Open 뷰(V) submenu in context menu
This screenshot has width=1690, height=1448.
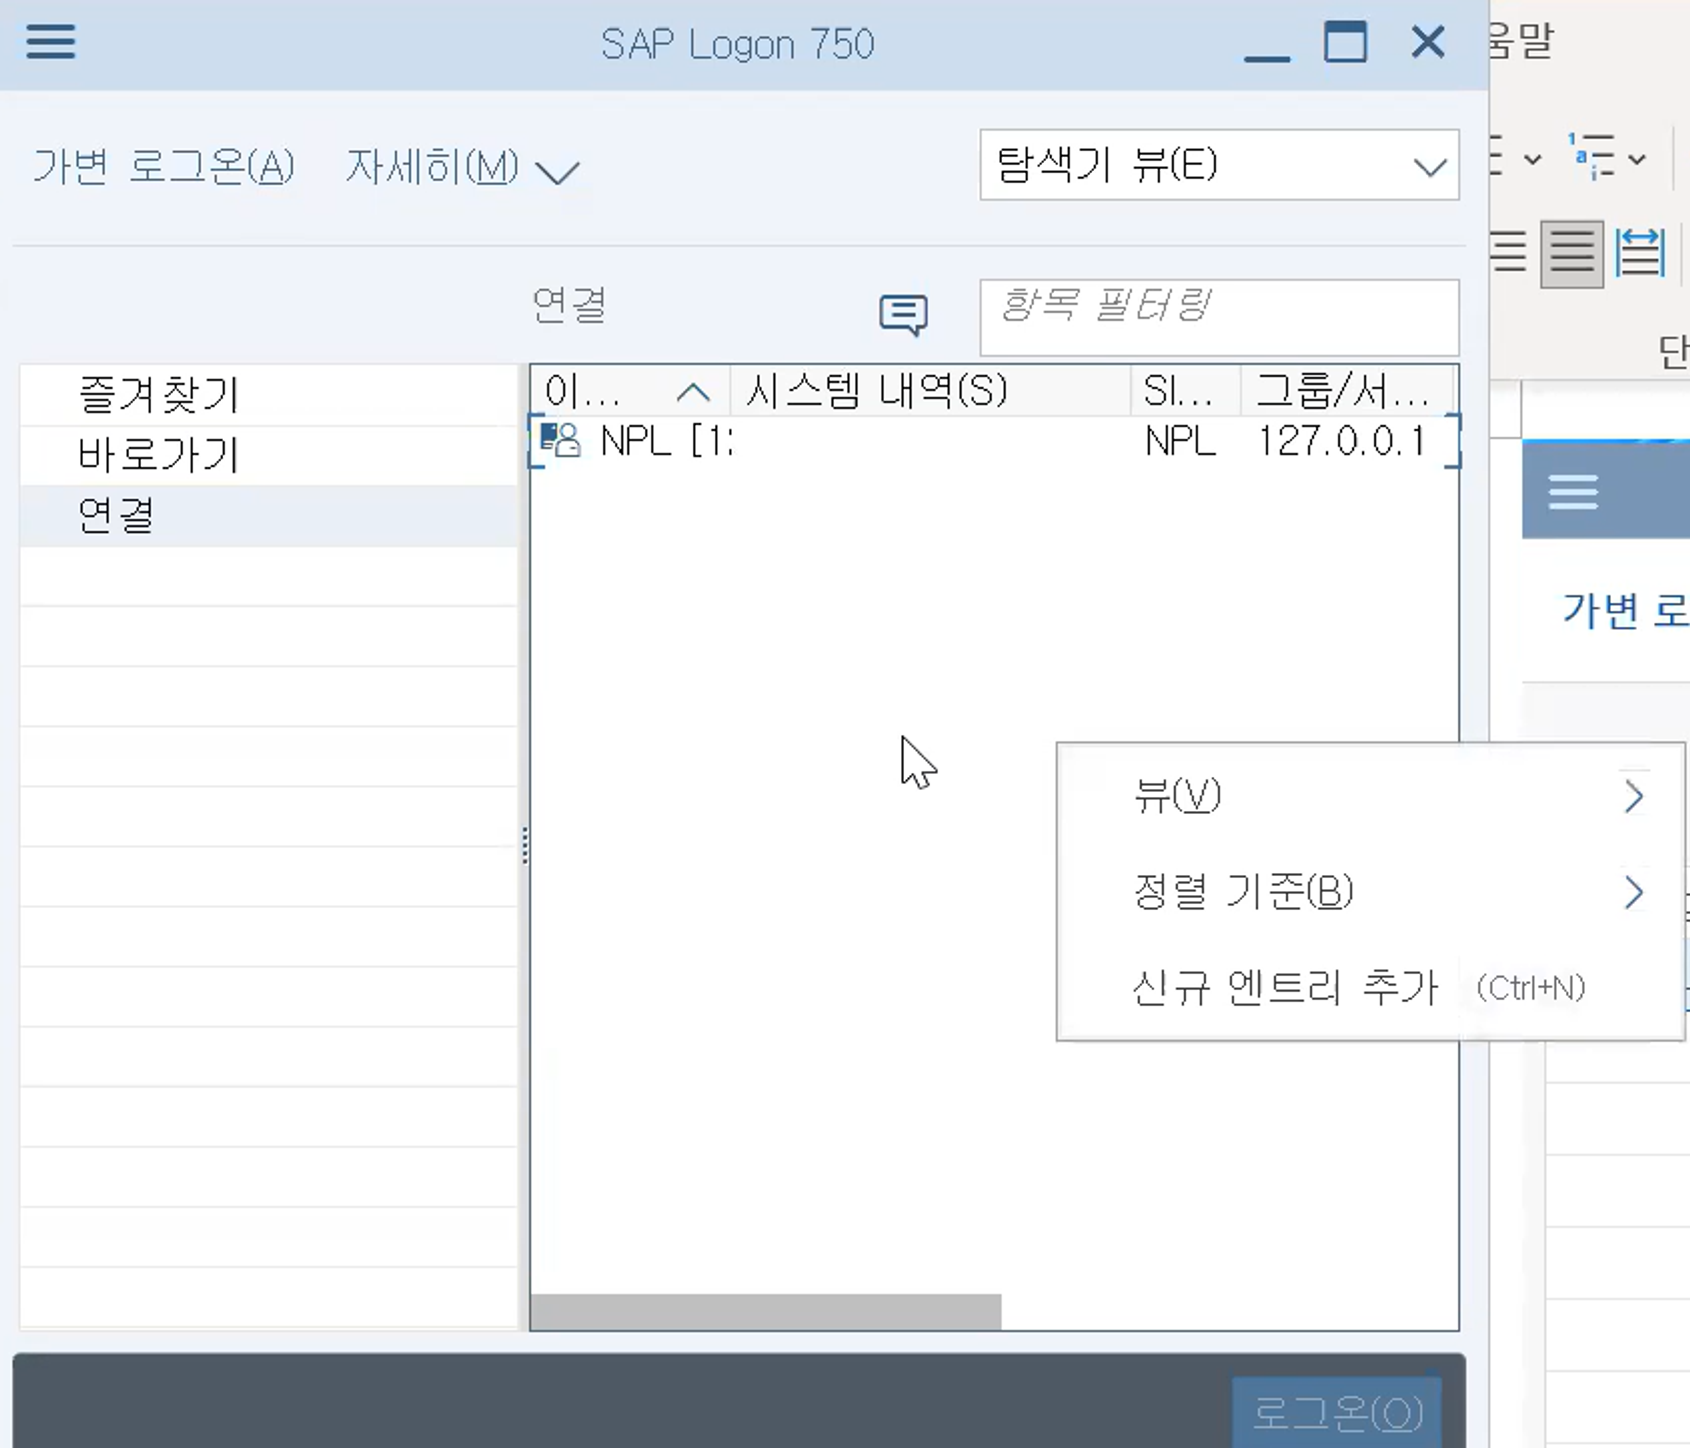[1371, 796]
